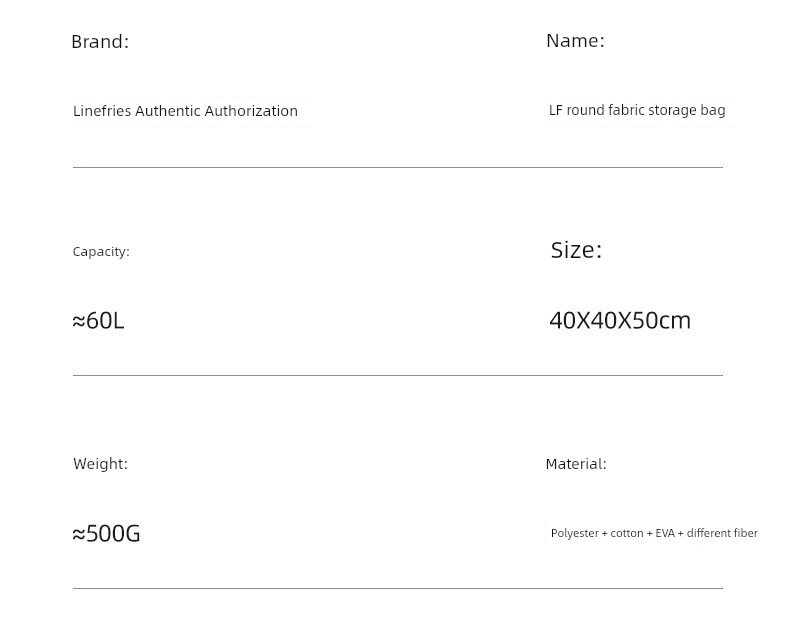Click the divider line below Capacity row
Screen dimensions: 790x627
click(398, 375)
